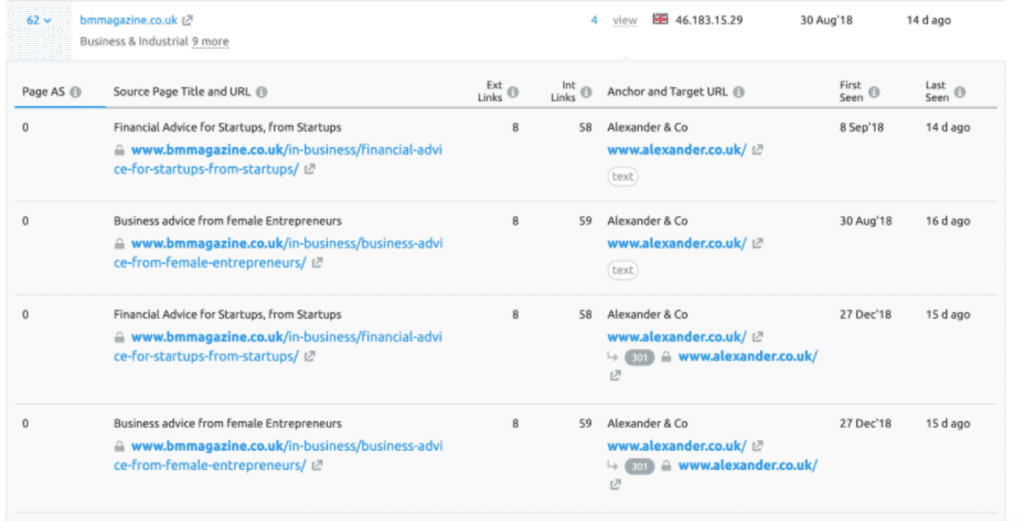Sort by Last Seen column

(936, 91)
